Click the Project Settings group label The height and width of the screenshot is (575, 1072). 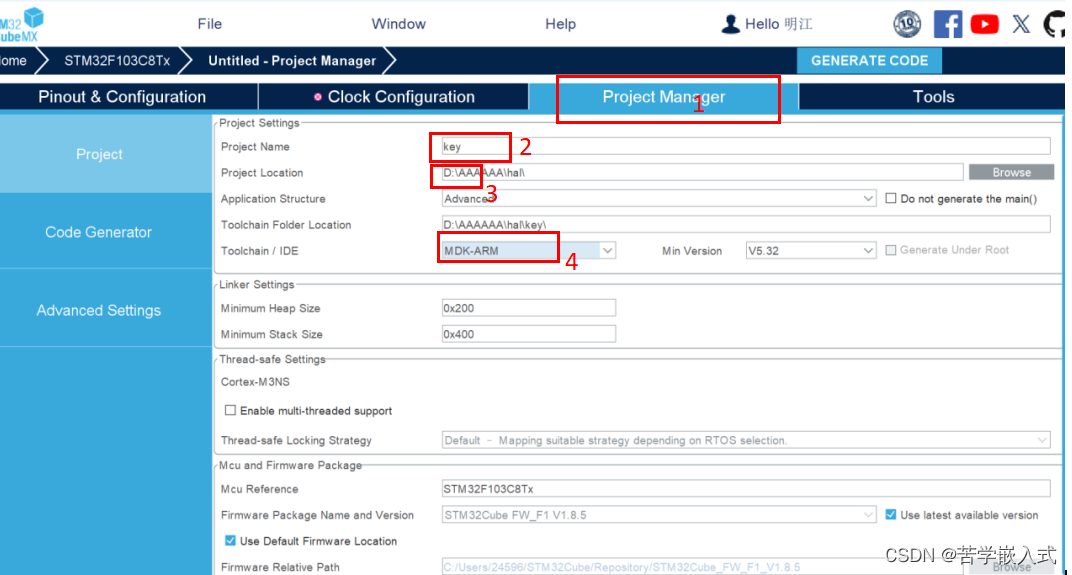259,123
